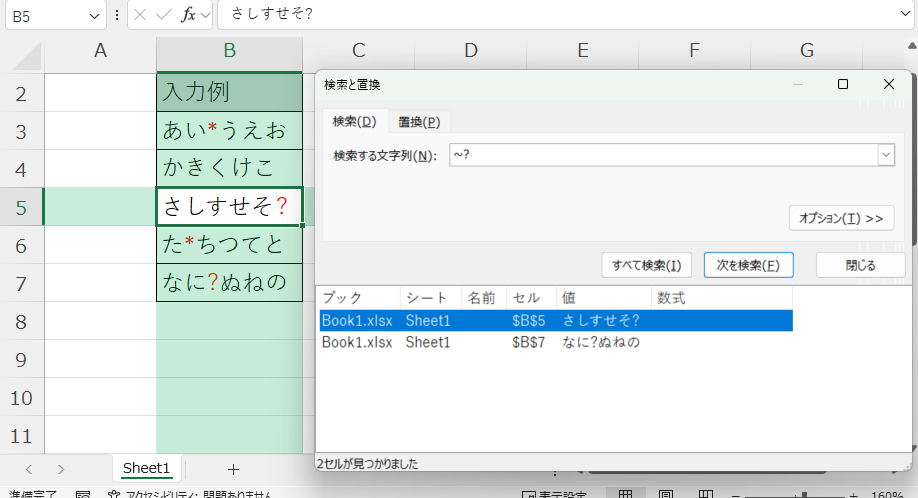Select column A header
This screenshot has height=498, width=918.
(x=100, y=51)
